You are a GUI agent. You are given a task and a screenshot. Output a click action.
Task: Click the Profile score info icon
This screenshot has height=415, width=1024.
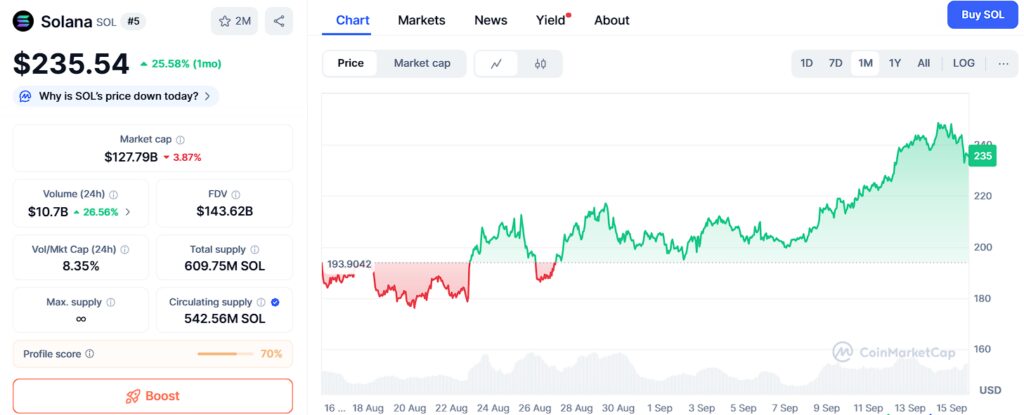pos(90,354)
